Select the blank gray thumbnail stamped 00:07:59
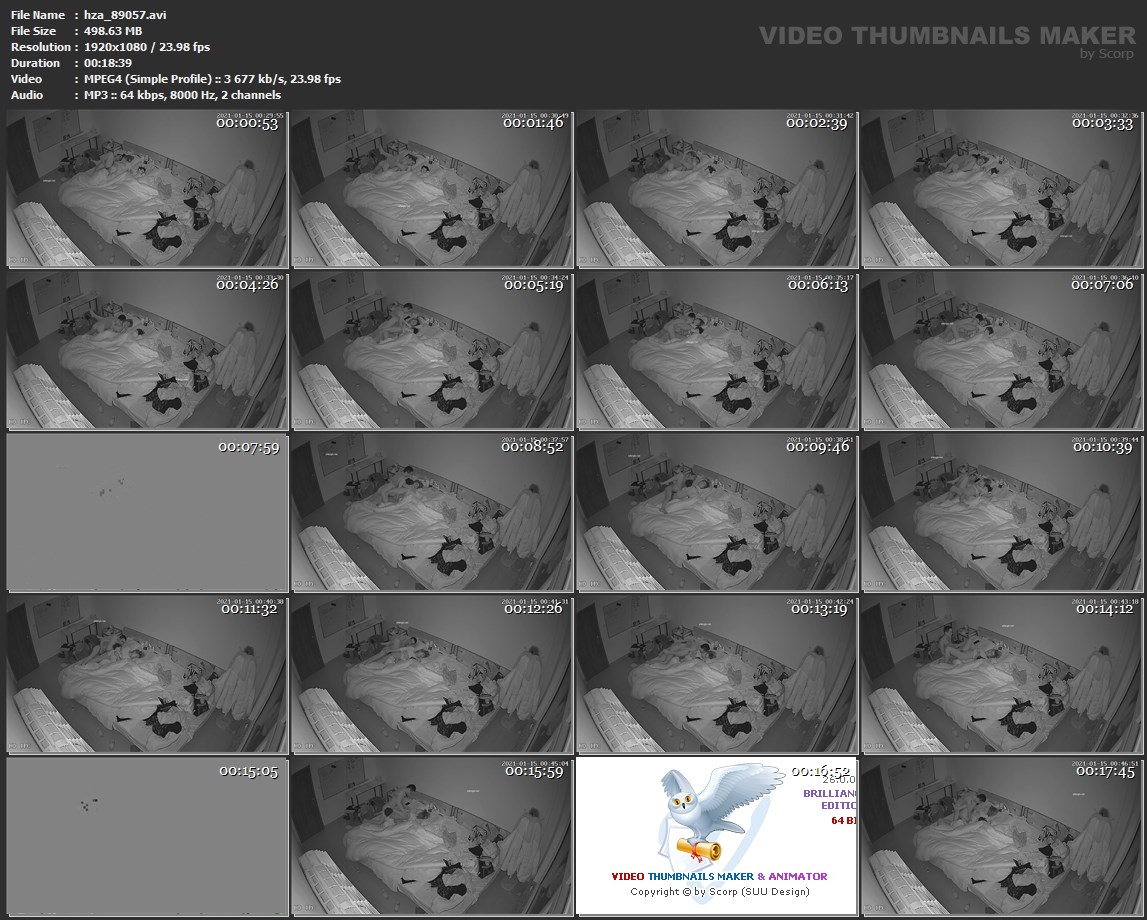 [x=147, y=513]
